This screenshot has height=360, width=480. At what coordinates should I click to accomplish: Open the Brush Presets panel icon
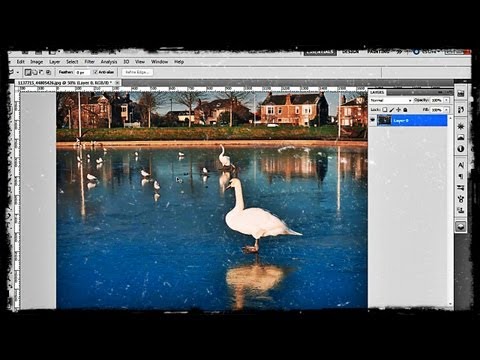point(461,188)
